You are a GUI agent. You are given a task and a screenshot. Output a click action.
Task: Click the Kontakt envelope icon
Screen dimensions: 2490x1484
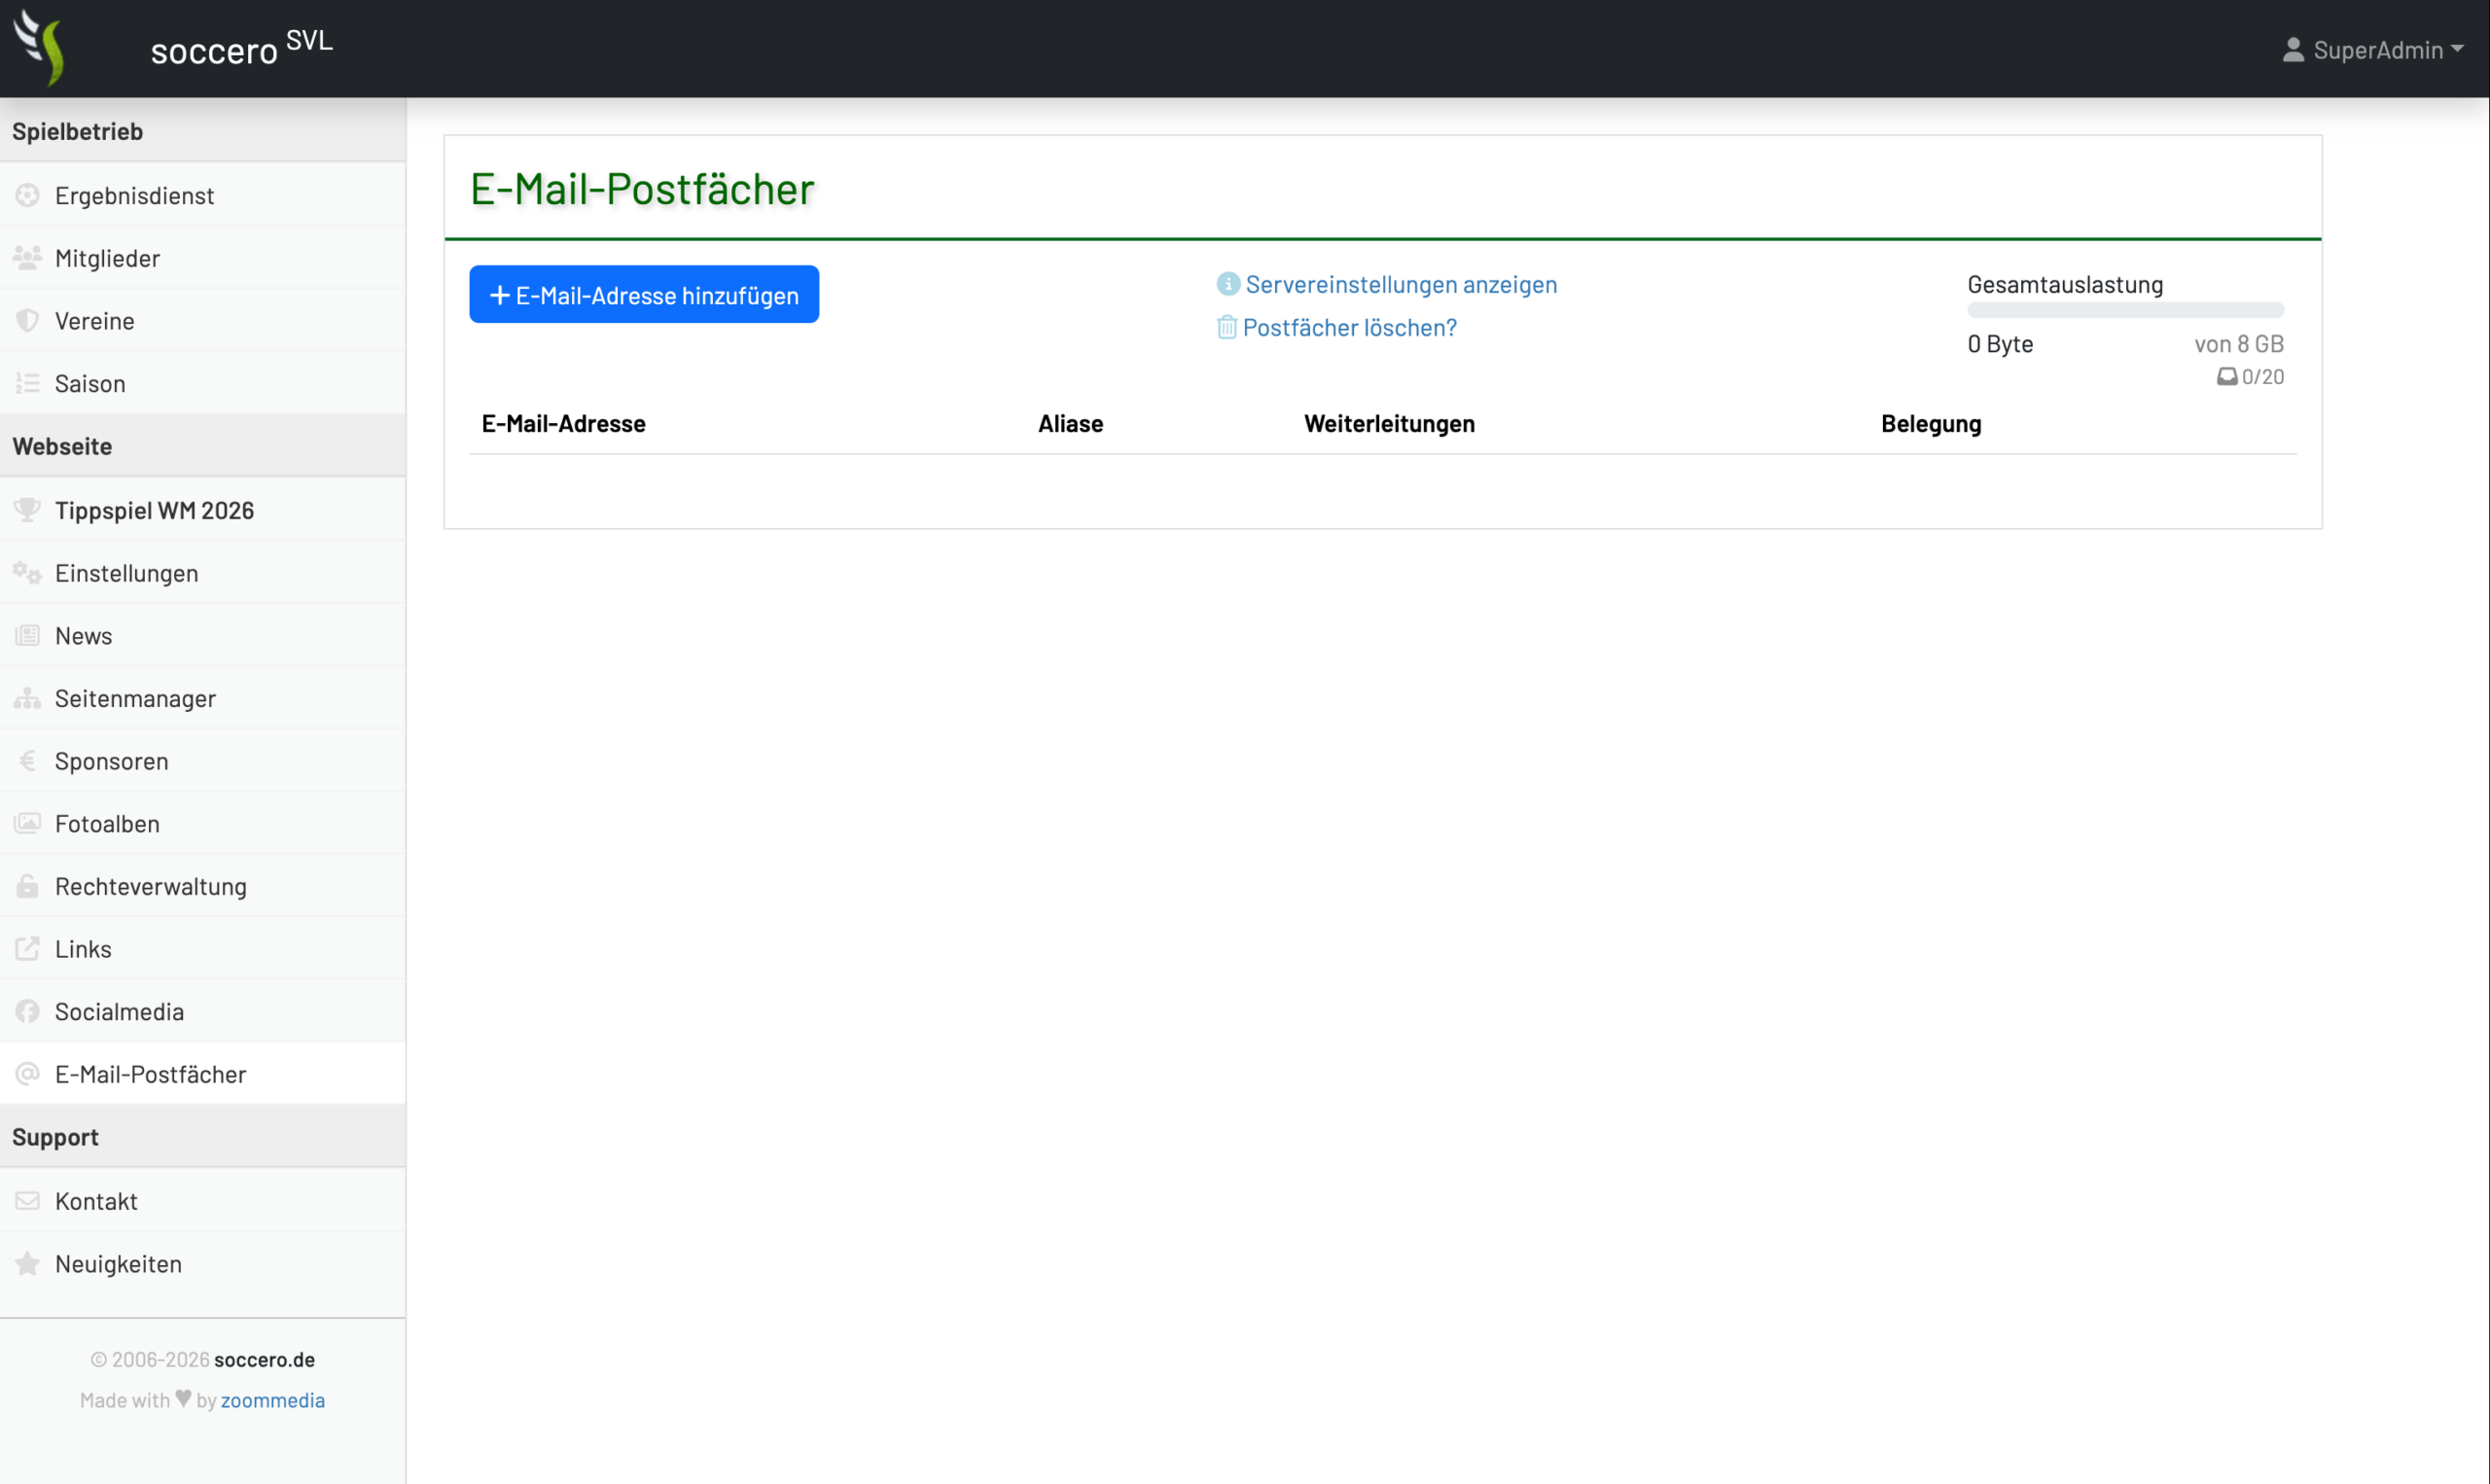(27, 1201)
